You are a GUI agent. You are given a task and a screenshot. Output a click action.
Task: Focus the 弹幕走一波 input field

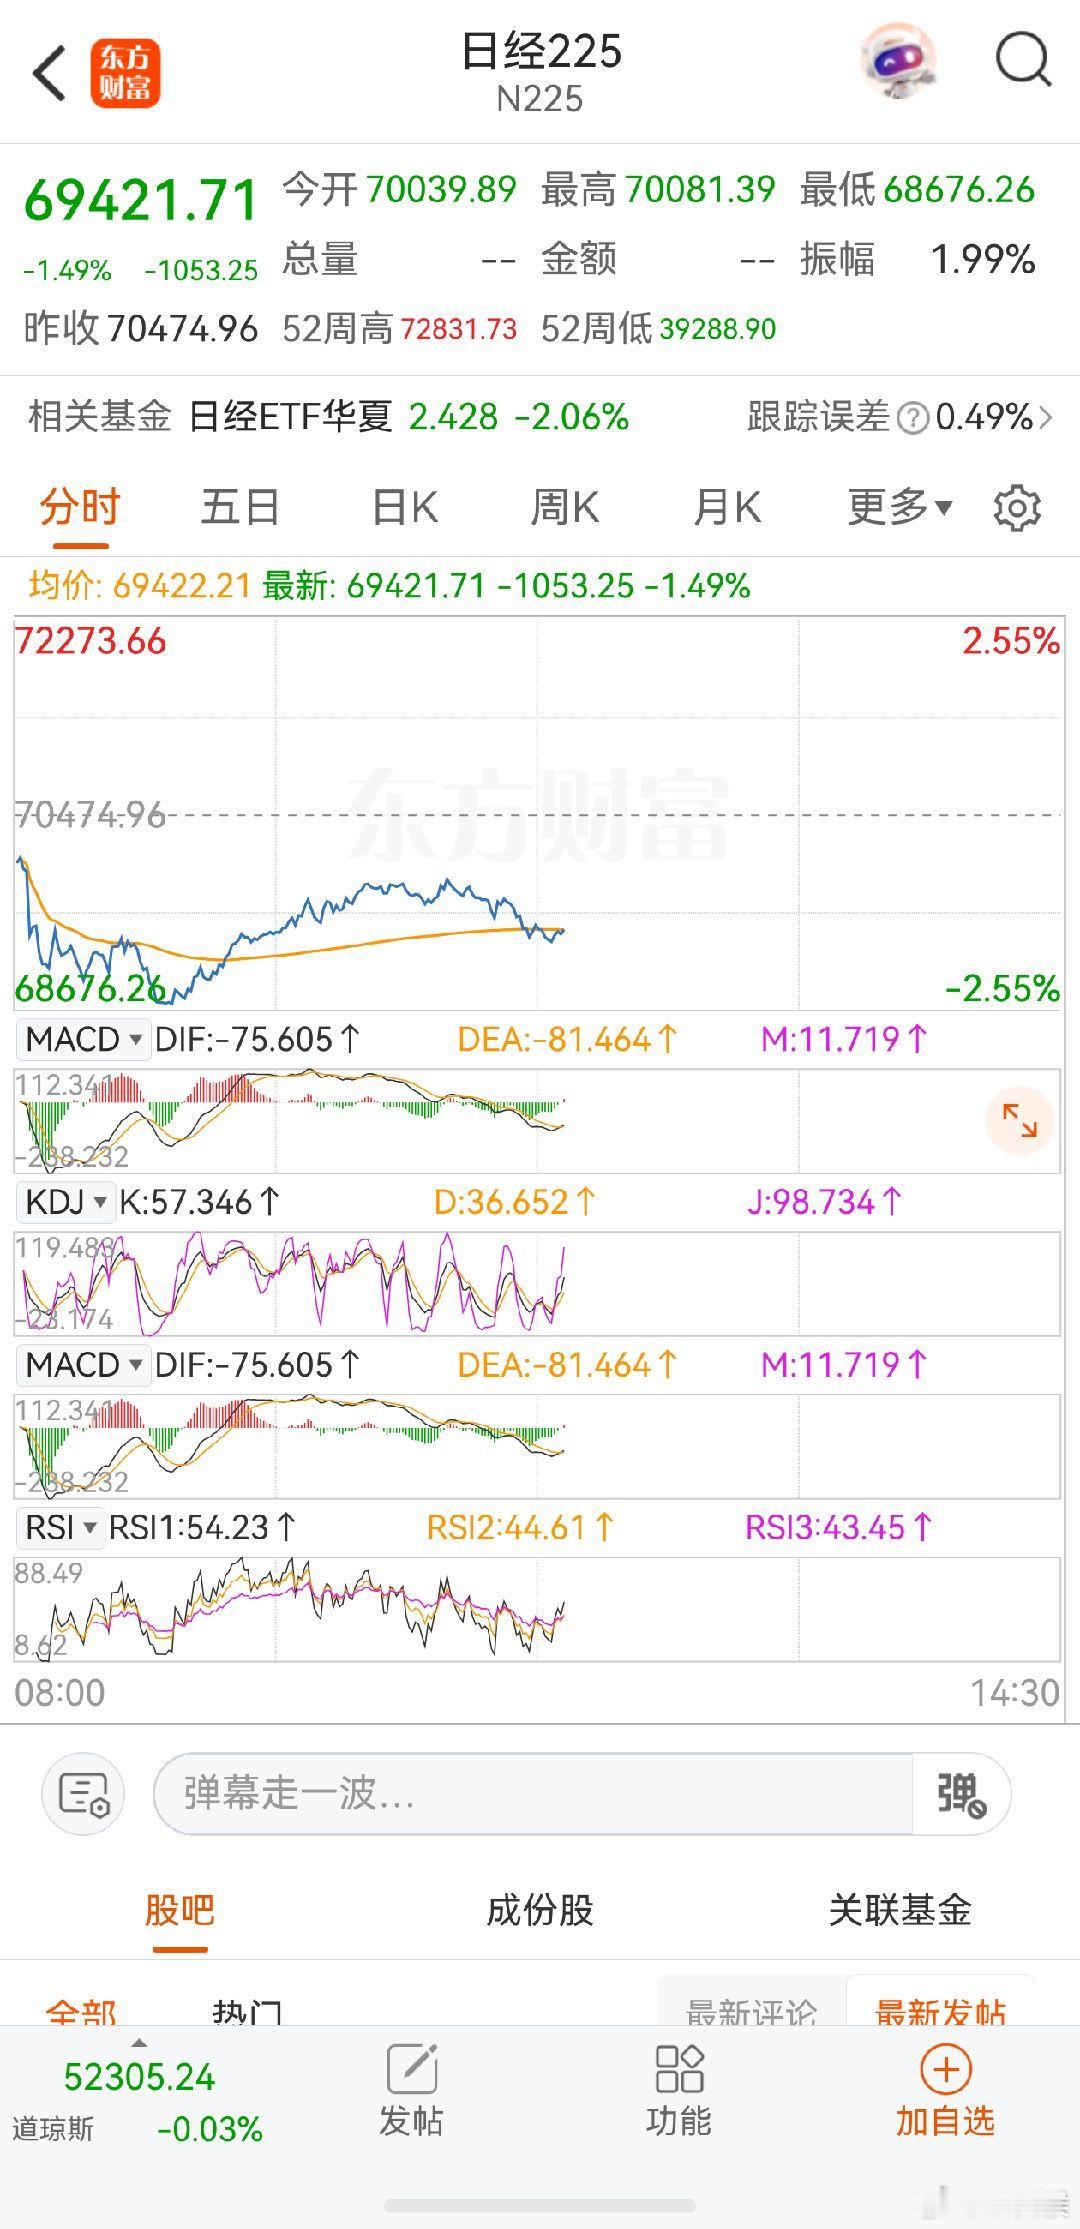[x=534, y=1793]
